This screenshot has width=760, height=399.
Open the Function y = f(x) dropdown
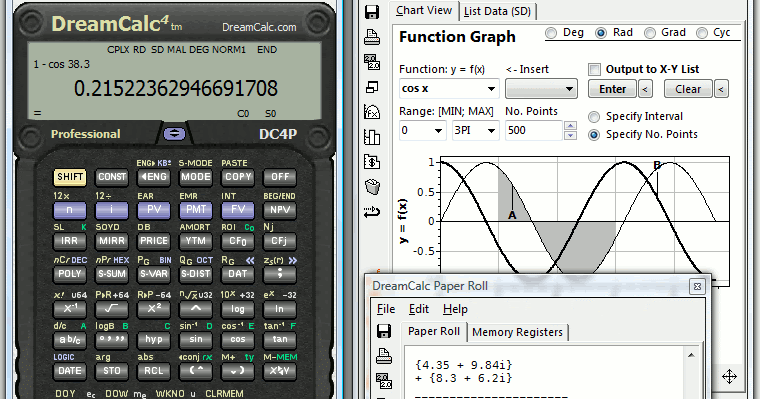[491, 89]
